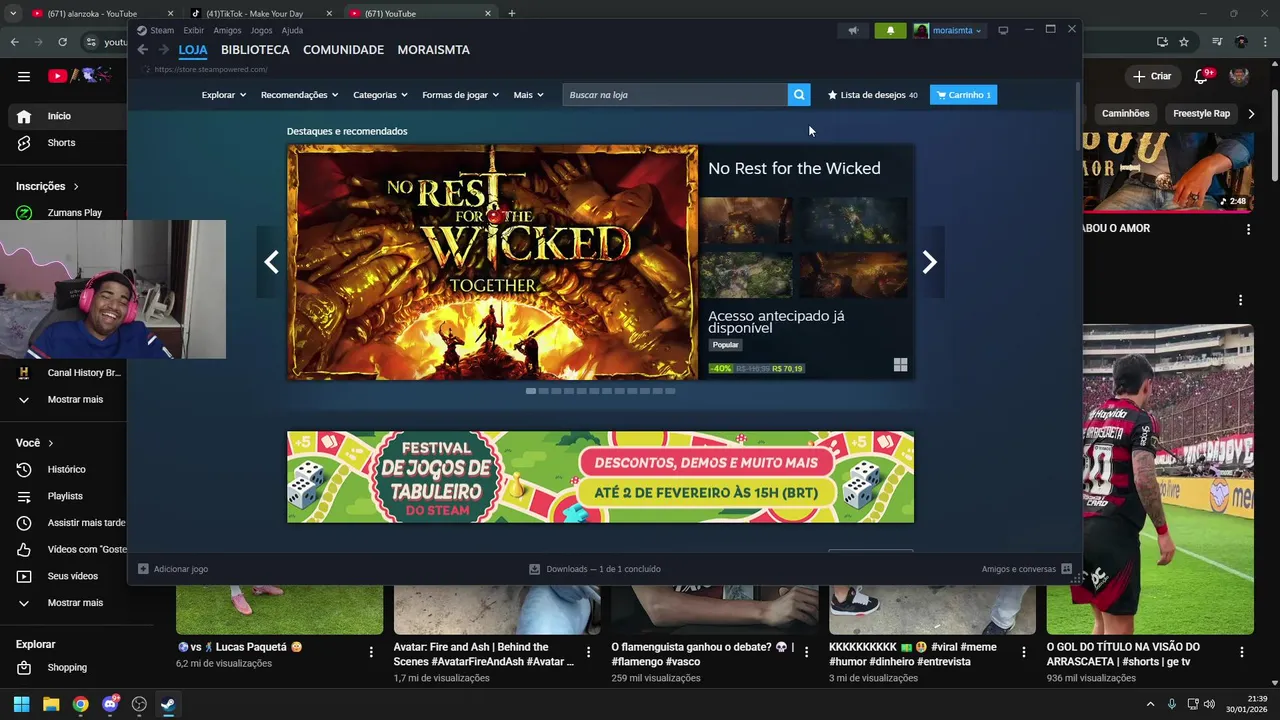The image size is (1280, 720).
Task: Open Chrome media controls icon
Action: coord(1217,42)
